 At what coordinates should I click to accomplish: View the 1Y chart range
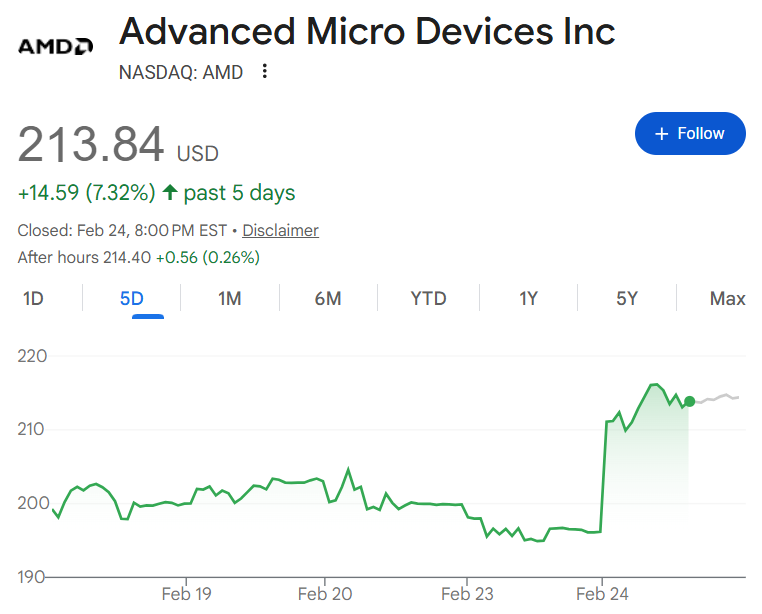point(528,298)
